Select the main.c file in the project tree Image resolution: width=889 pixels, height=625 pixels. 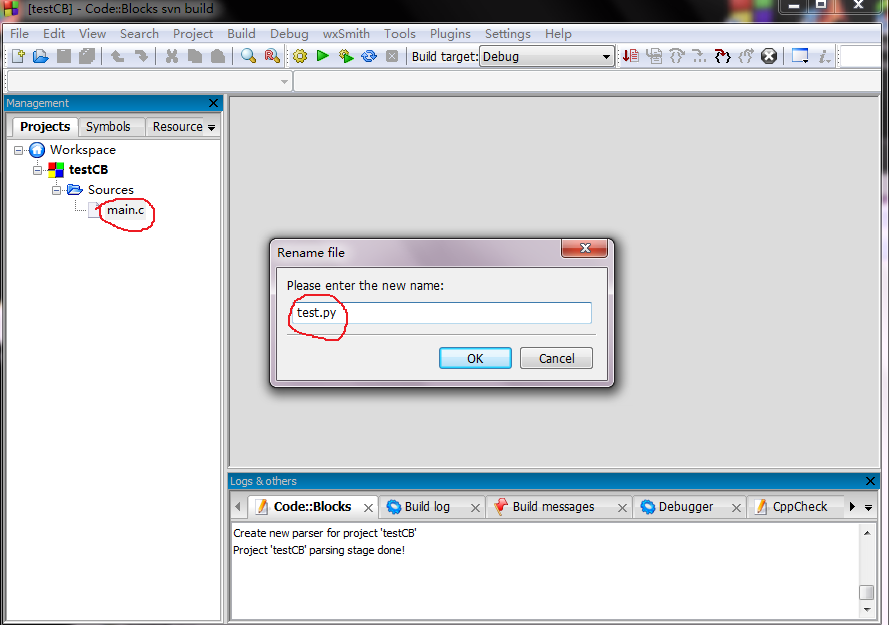tap(125, 210)
